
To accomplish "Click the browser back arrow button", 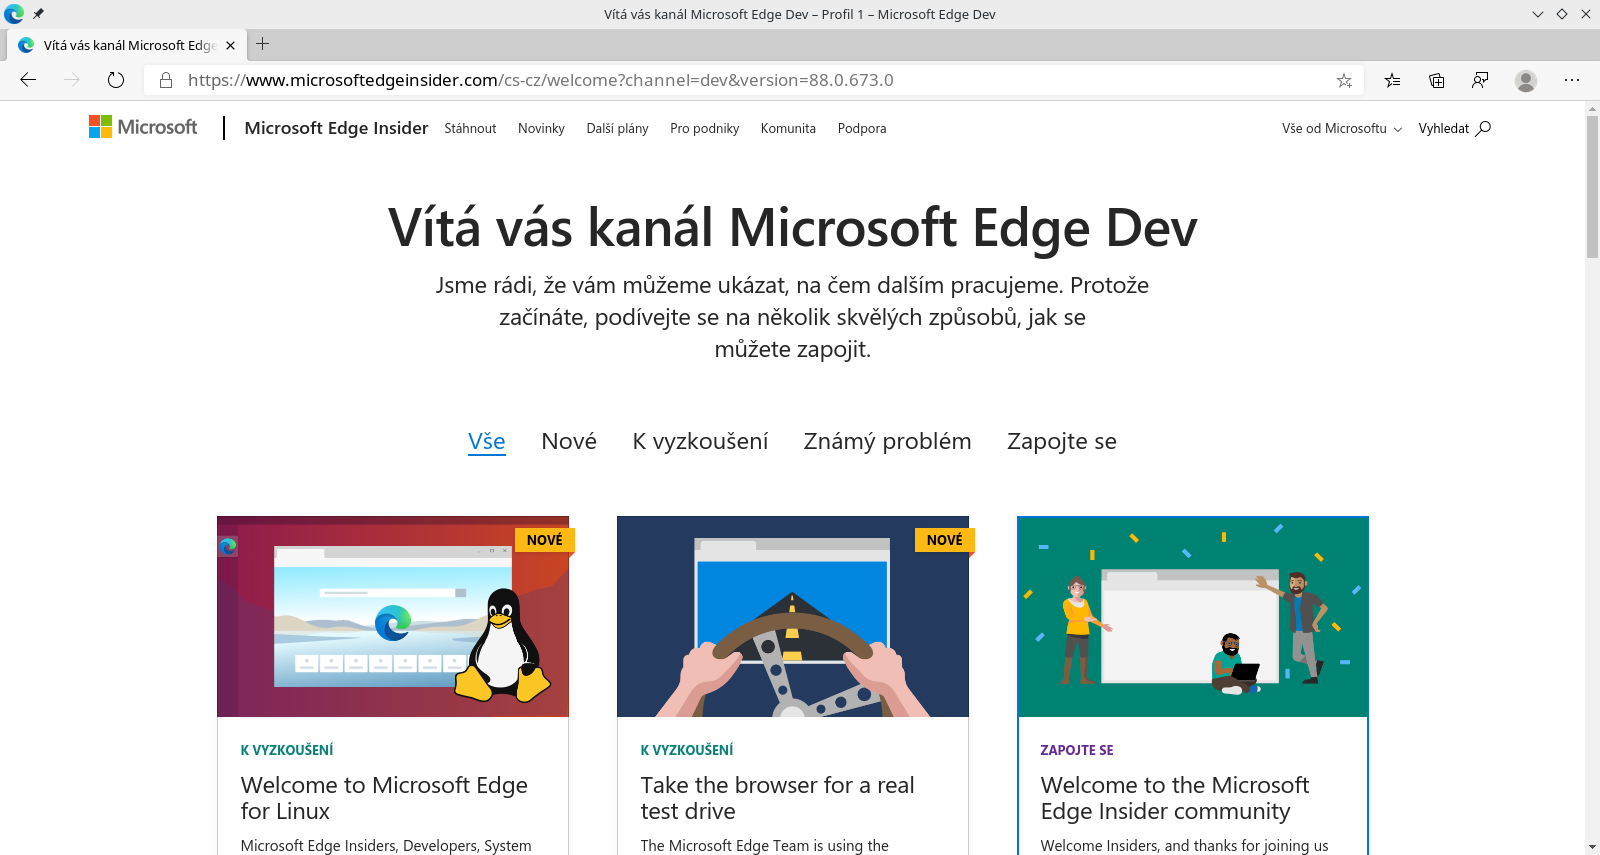I will coord(28,80).
